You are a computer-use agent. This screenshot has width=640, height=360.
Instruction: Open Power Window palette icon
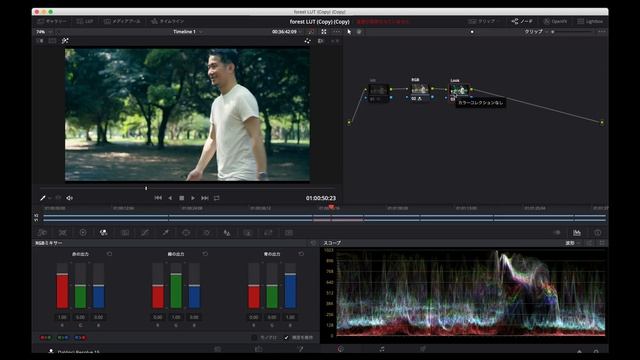pos(186,233)
